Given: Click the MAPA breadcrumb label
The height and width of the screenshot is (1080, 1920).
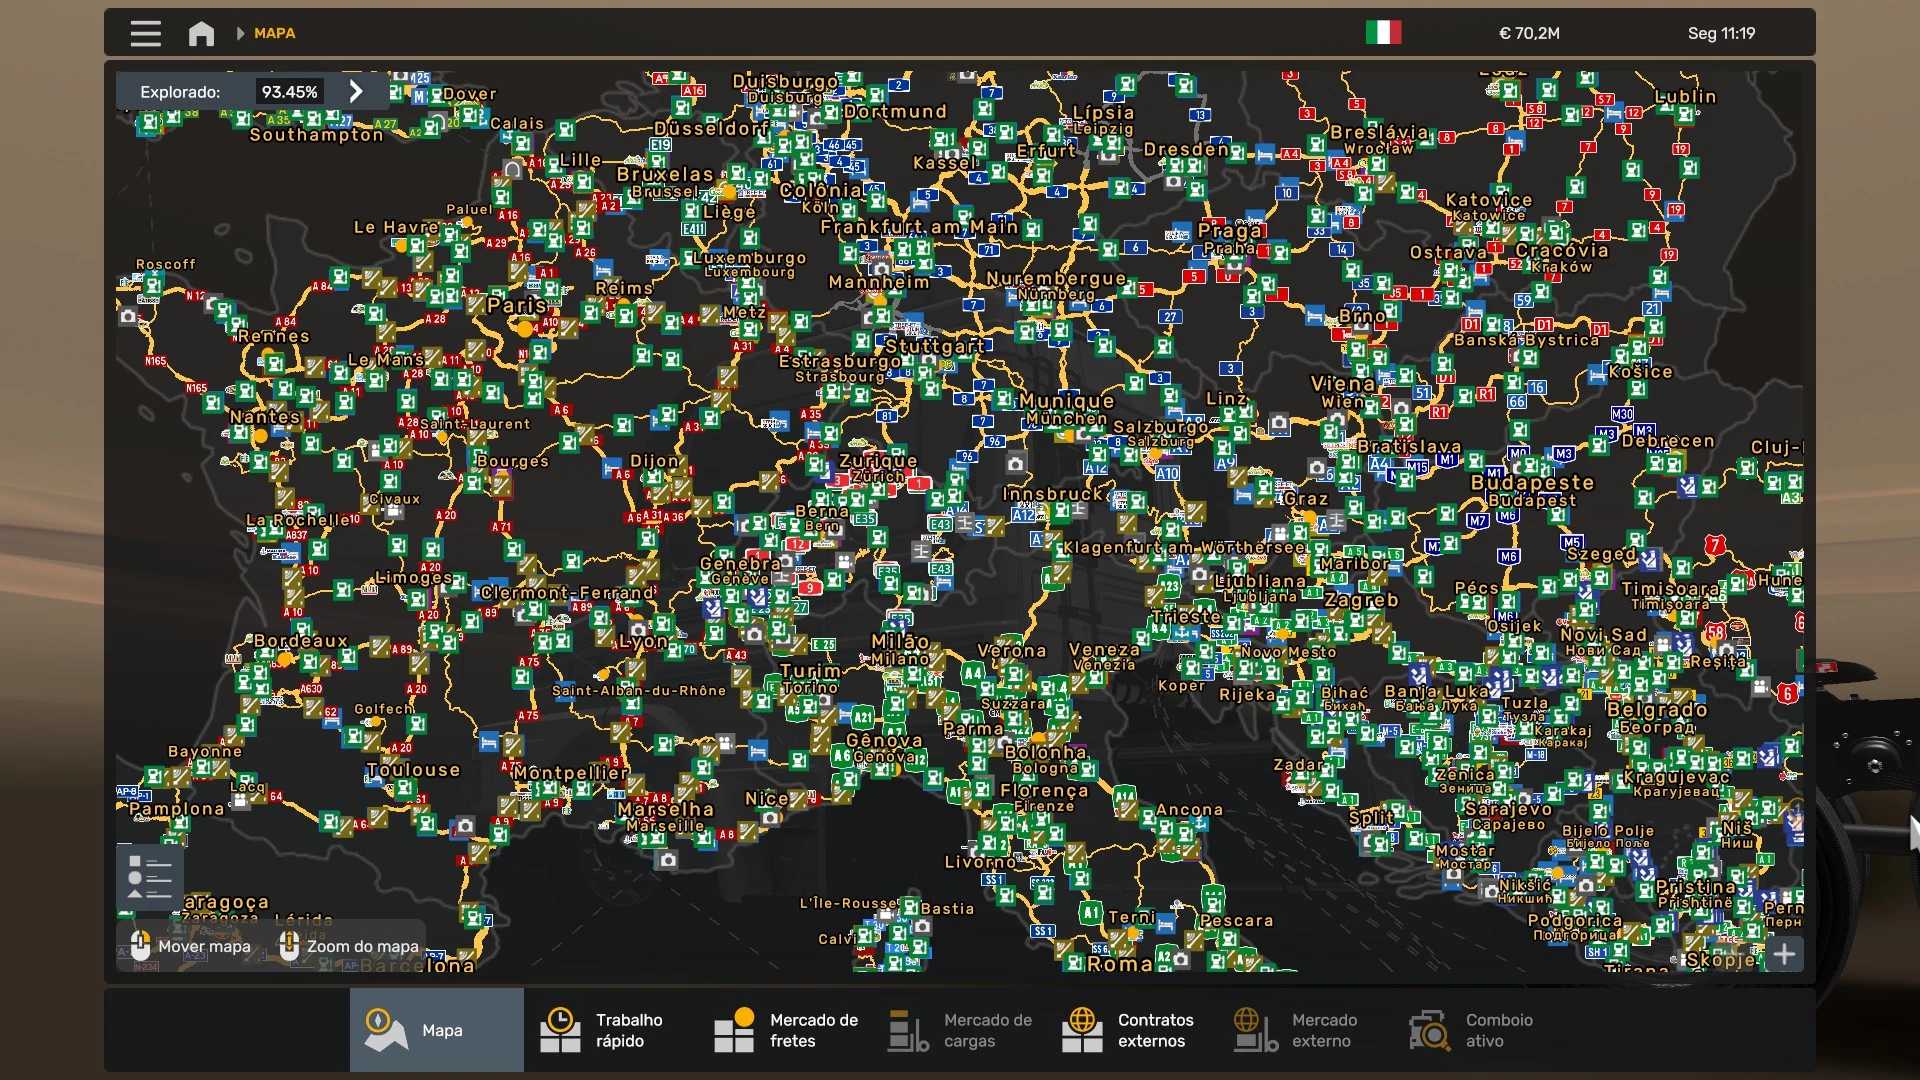Looking at the screenshot, I should [274, 33].
